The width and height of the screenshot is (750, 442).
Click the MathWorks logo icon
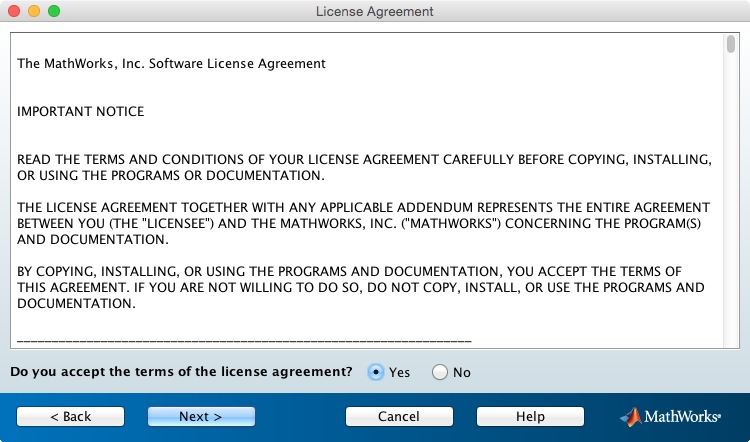click(630, 416)
